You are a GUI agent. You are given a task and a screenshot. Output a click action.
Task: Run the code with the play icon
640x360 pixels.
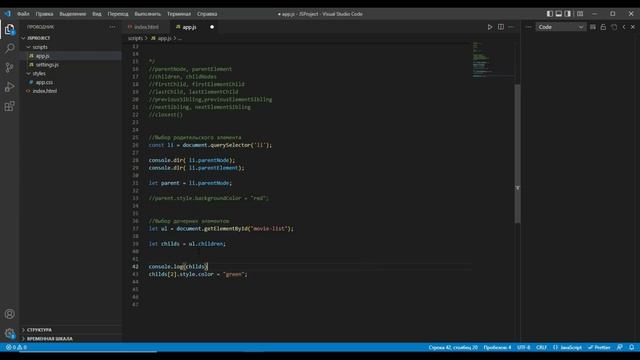coord(490,27)
